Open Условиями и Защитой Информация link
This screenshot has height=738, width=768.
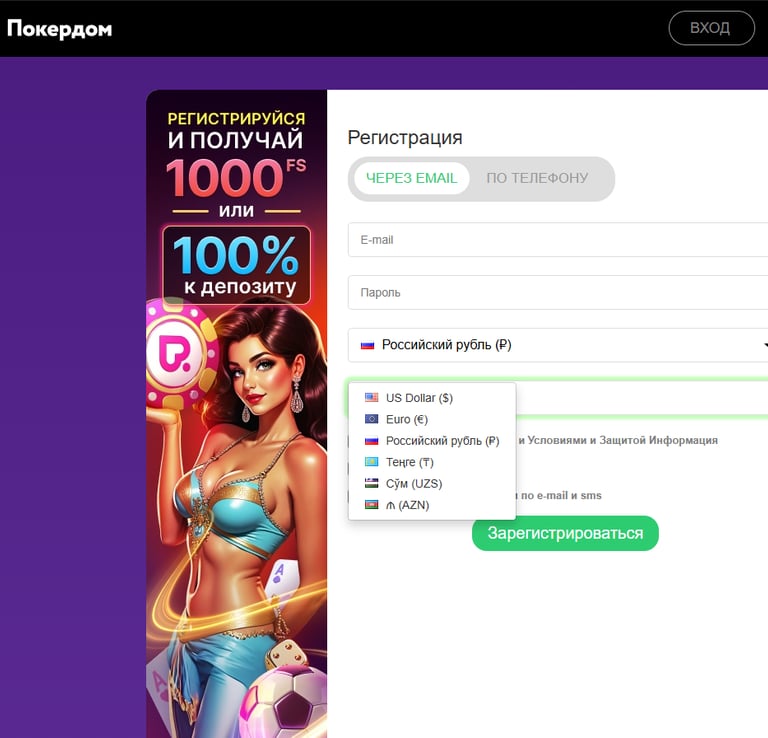click(x=623, y=440)
